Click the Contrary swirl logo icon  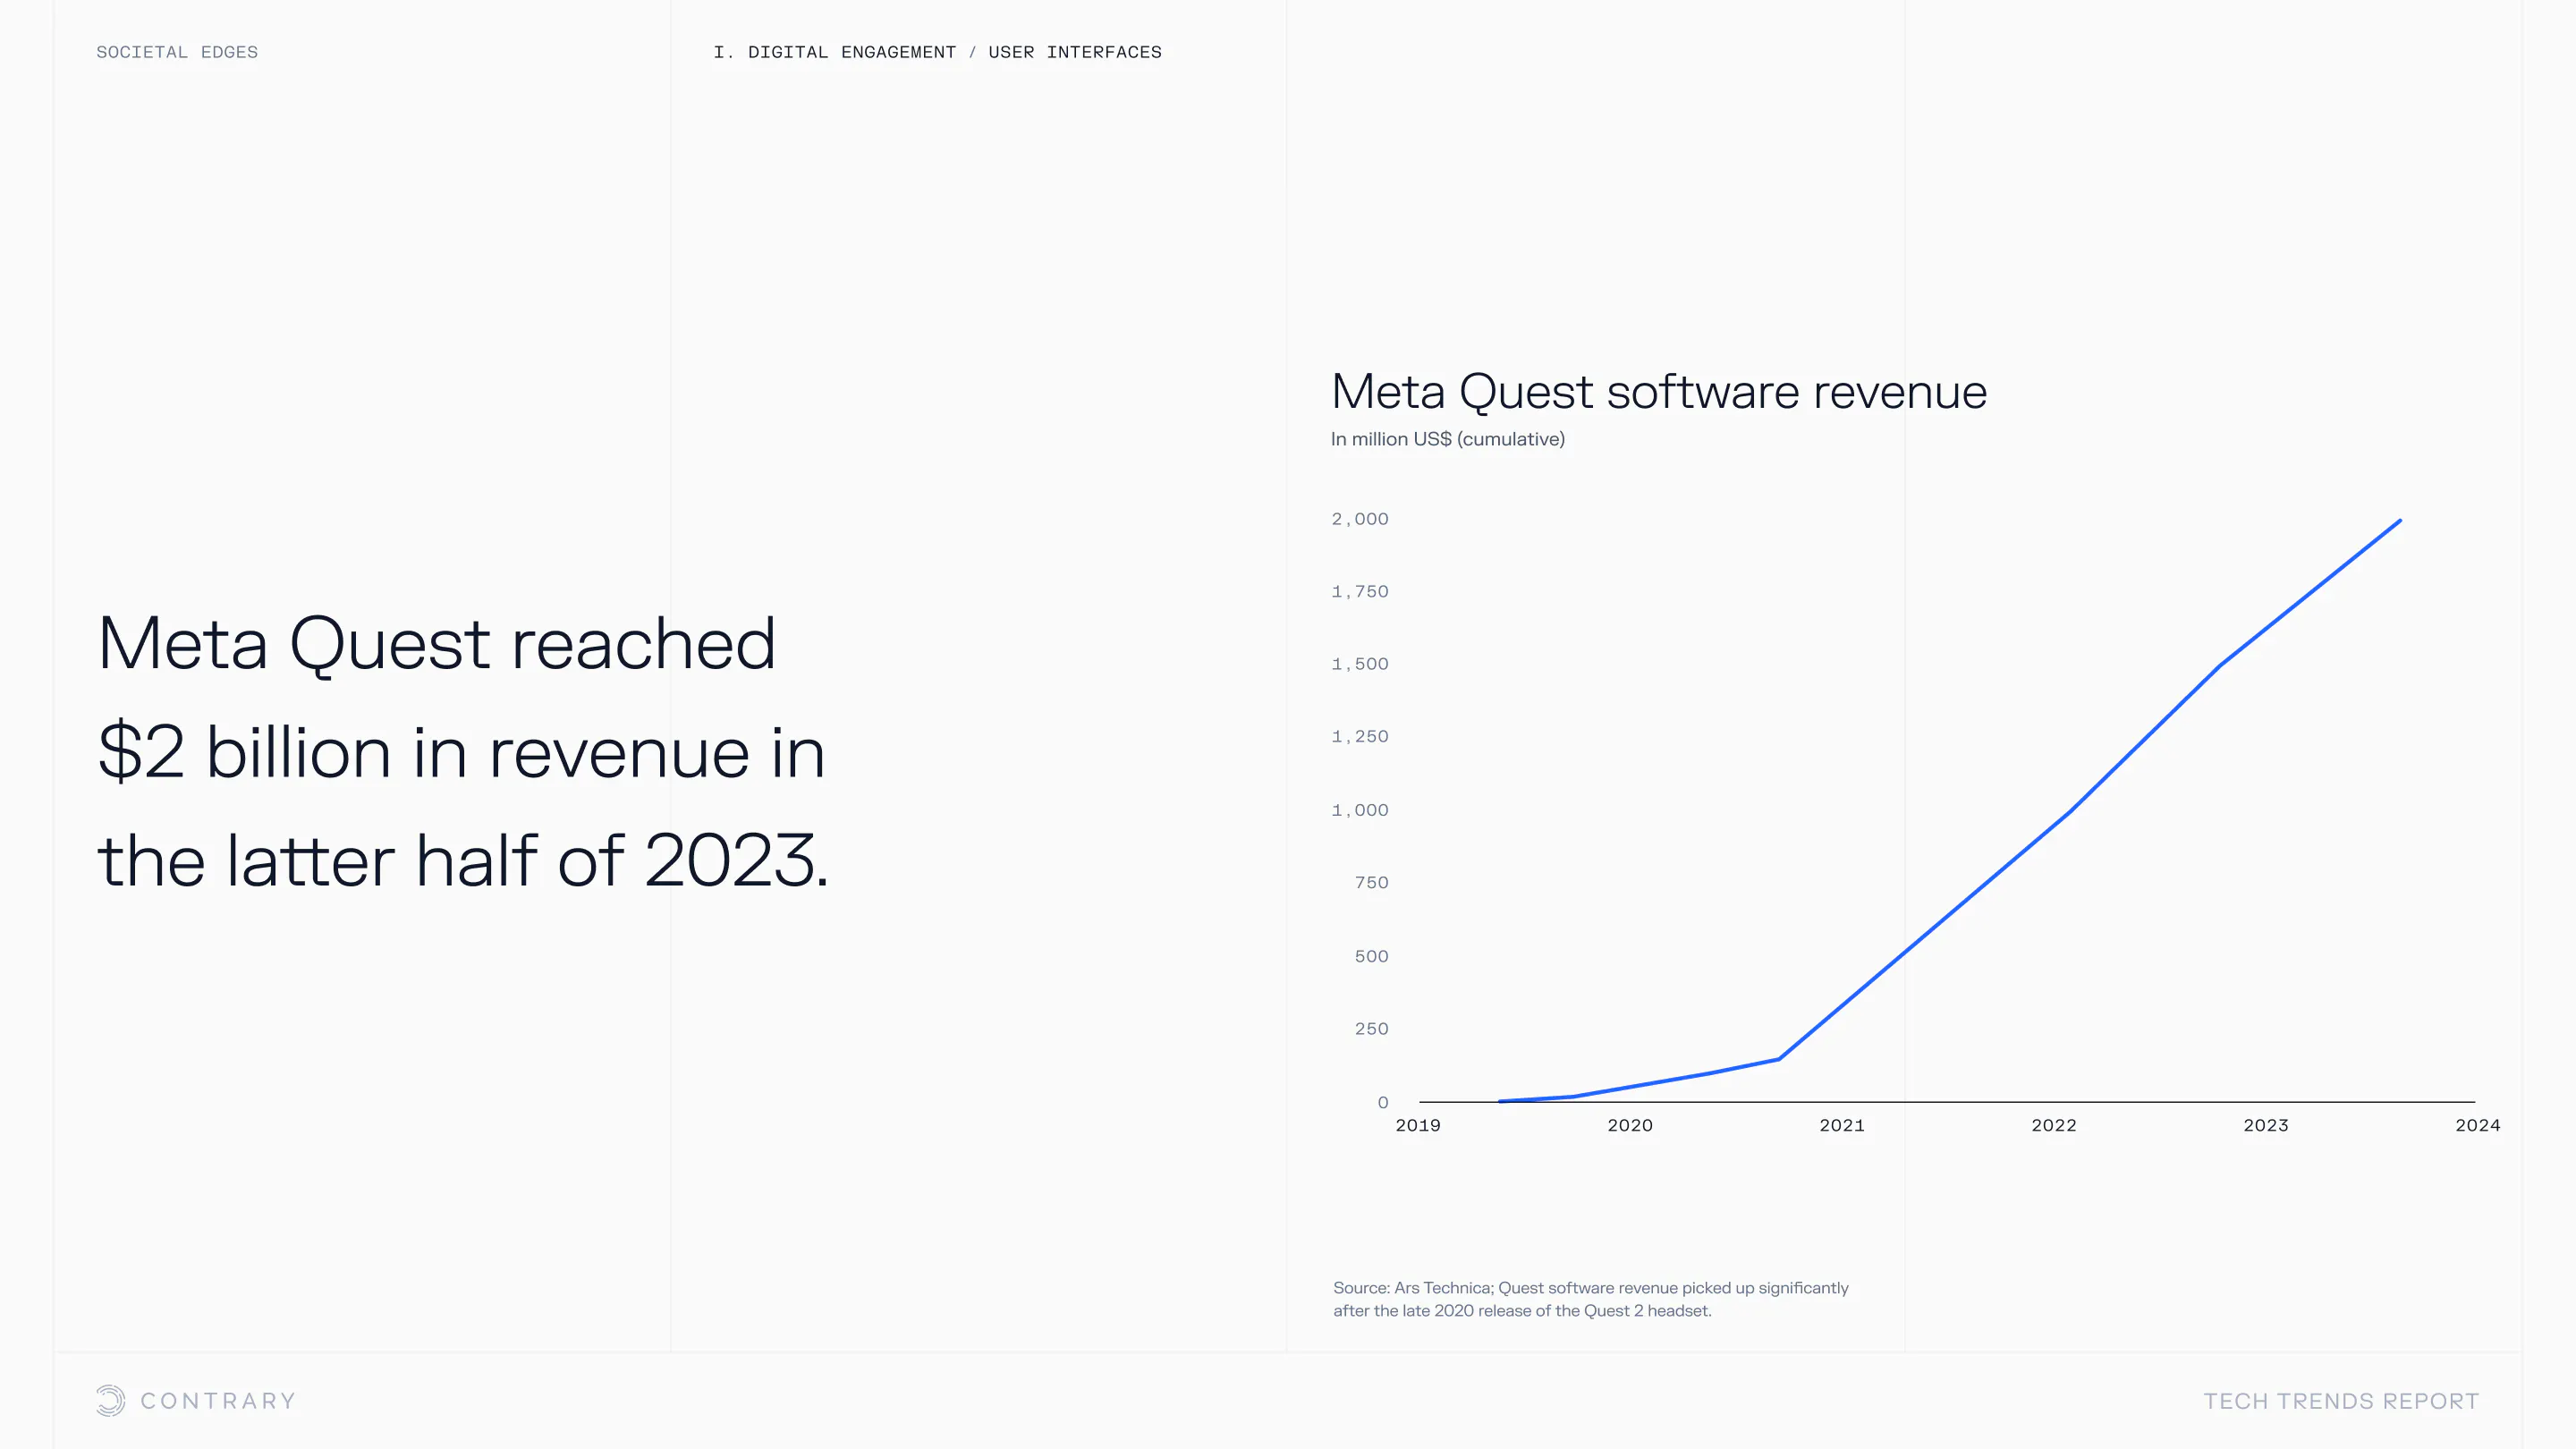[x=110, y=1400]
